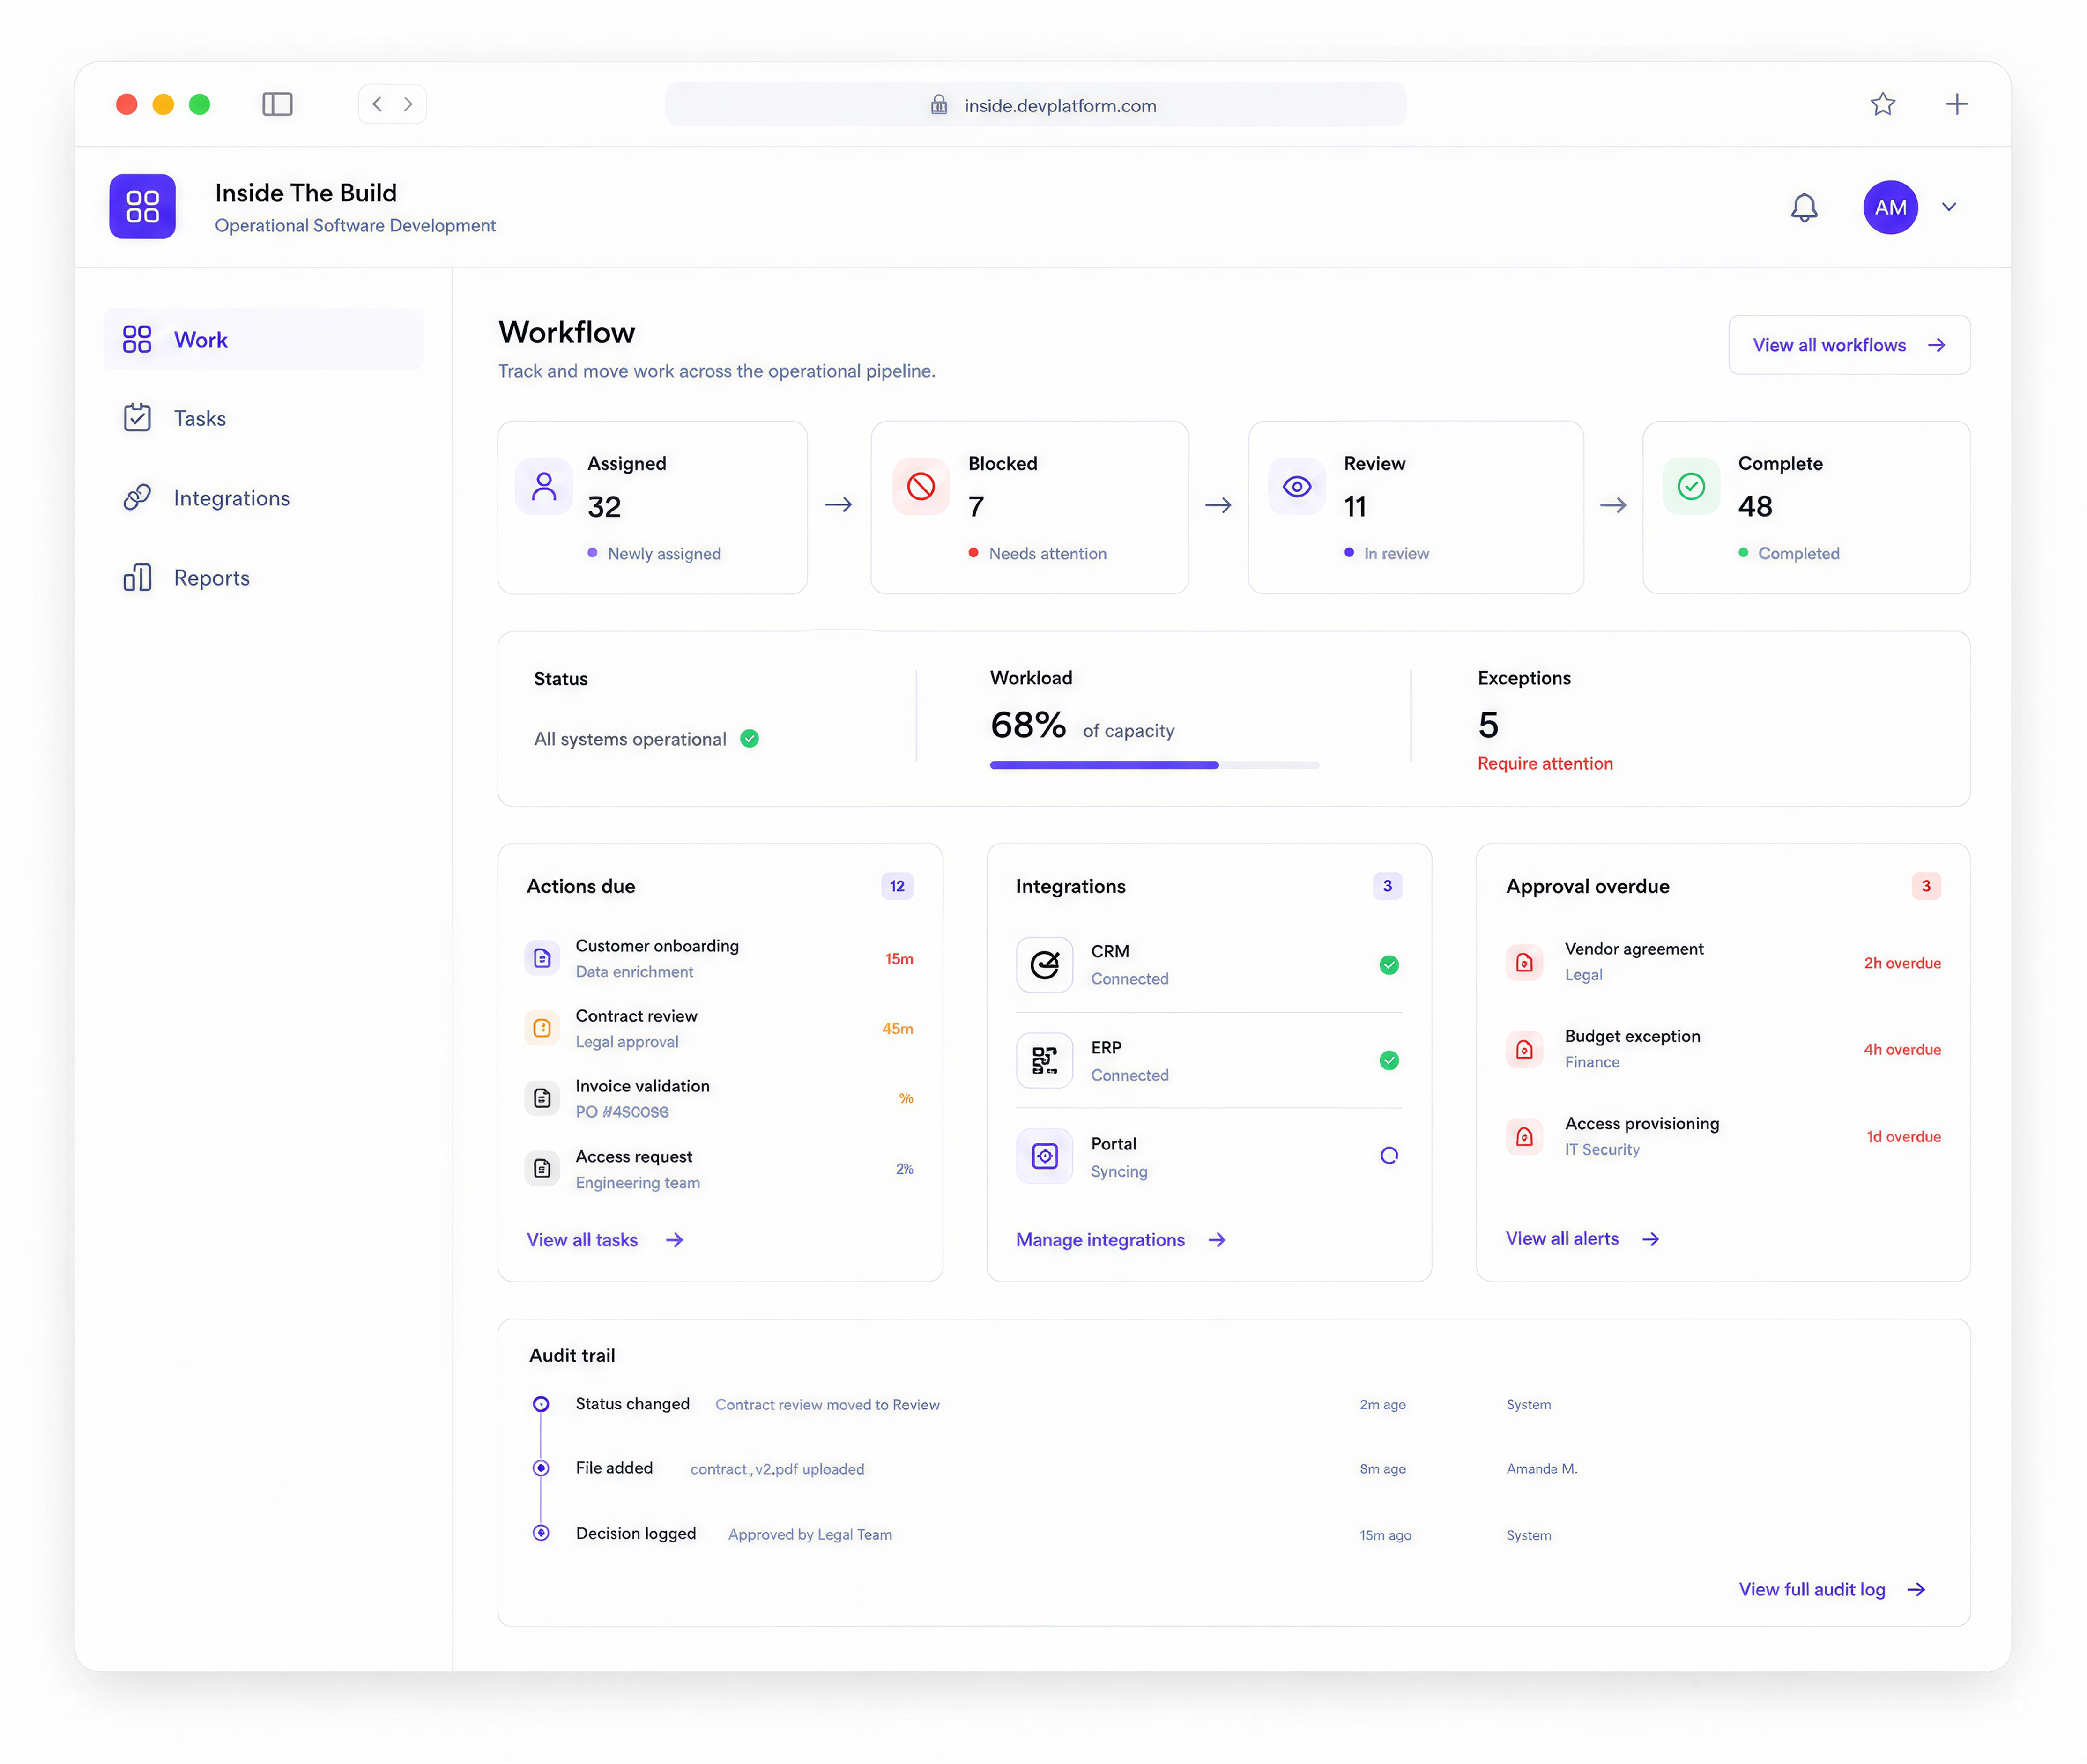This screenshot has width=2087, height=1764.
Task: Click the View all workflows button
Action: tap(1848, 345)
